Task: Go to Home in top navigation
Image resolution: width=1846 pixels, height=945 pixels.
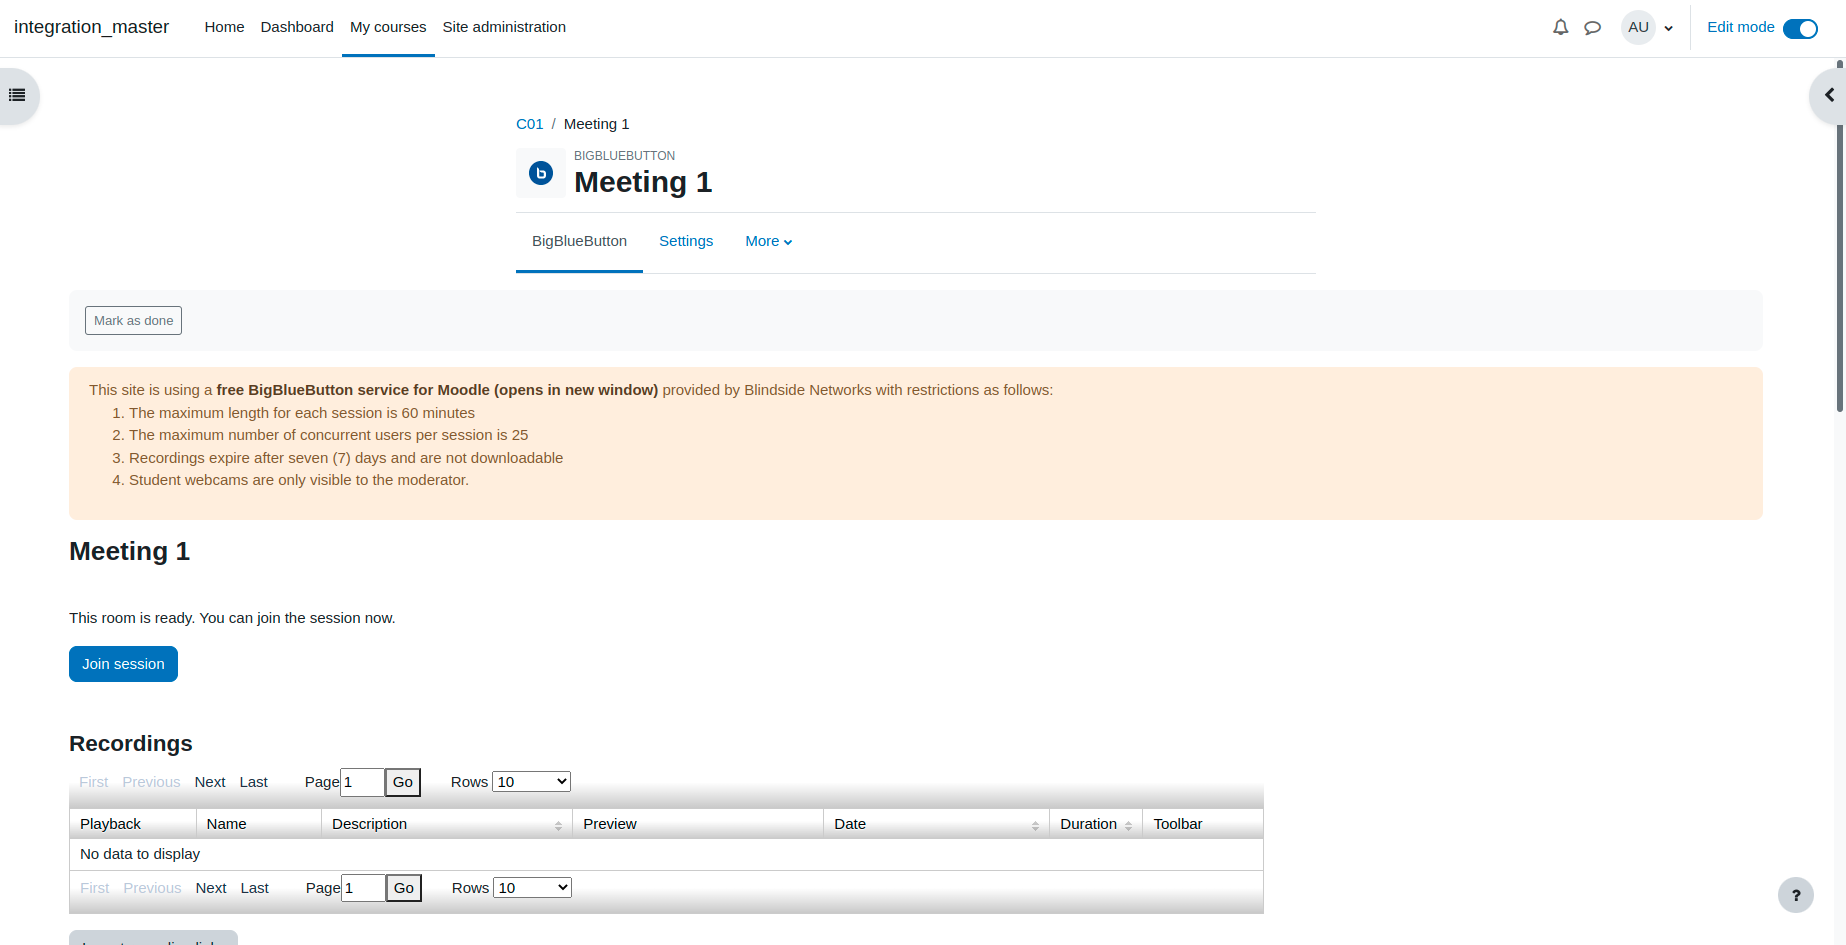Action: (224, 28)
